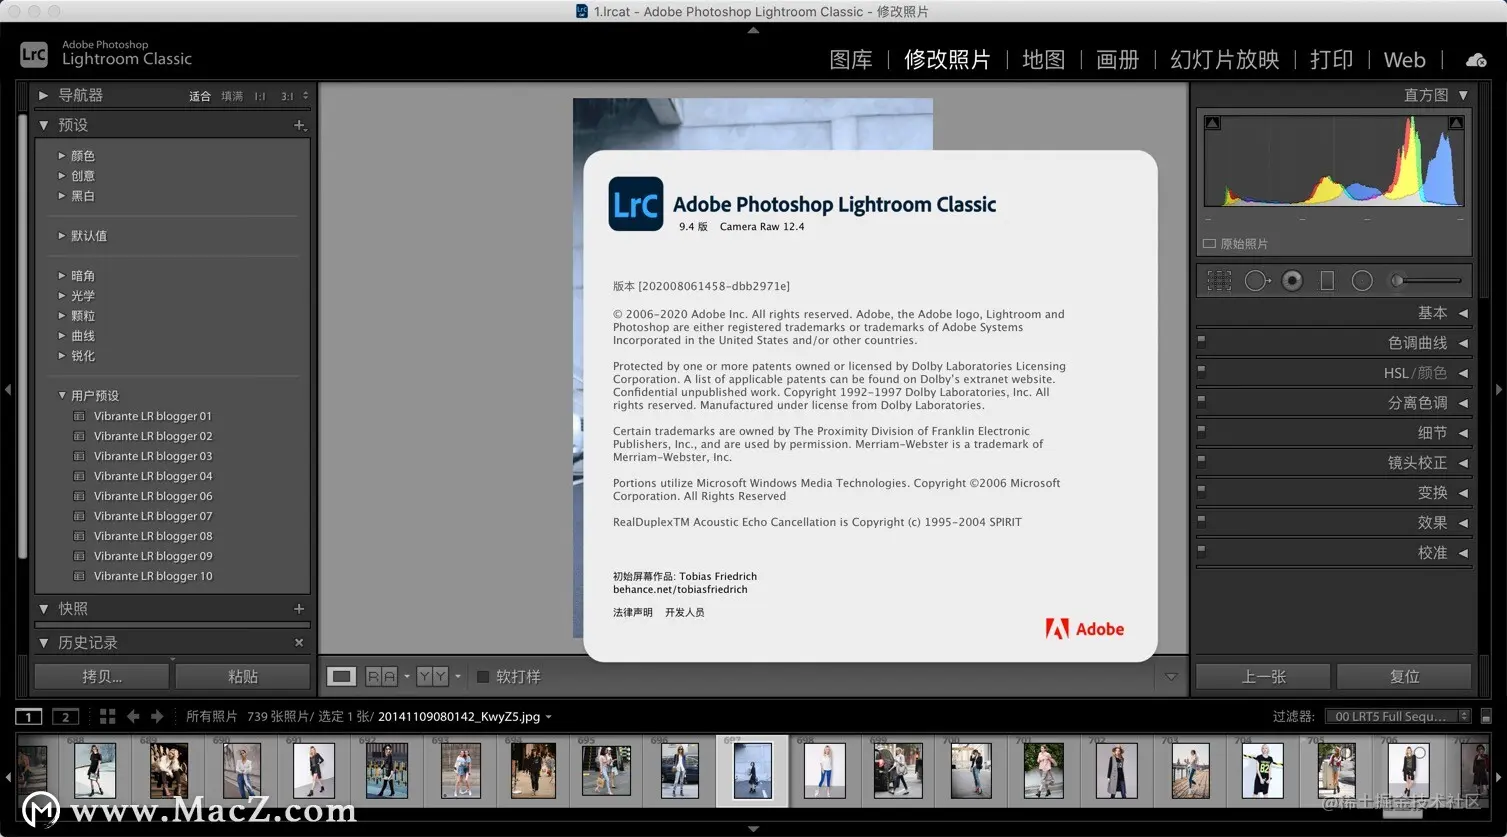
Task: Open the filename dropdown in filmstrip bar
Action: (x=548, y=717)
